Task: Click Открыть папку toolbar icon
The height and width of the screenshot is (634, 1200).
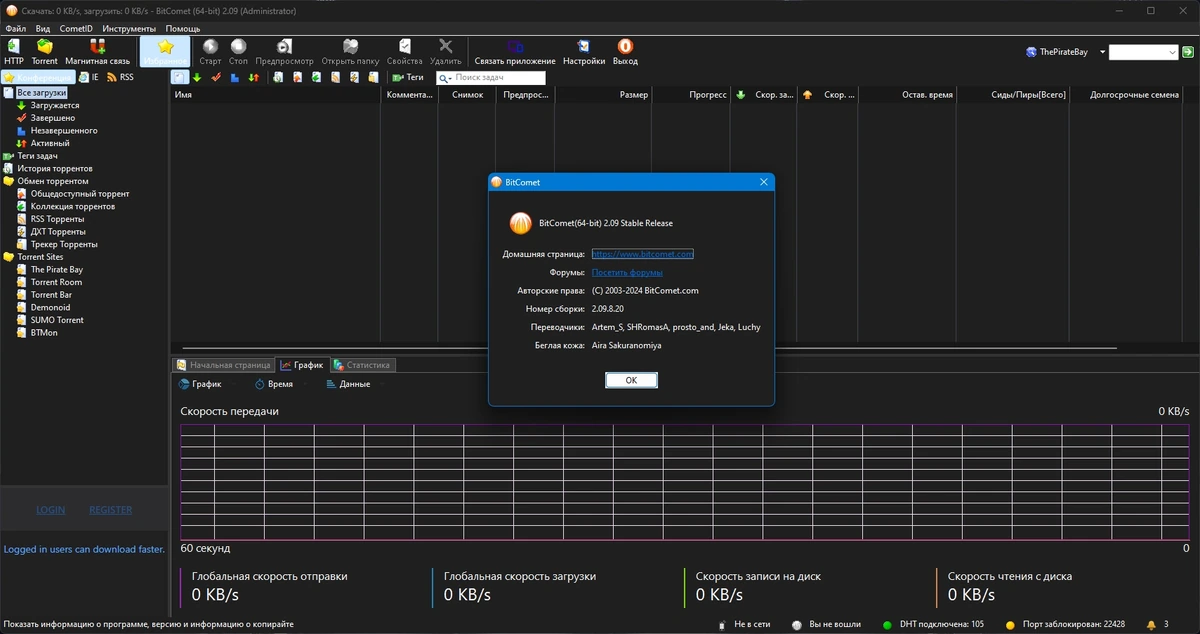Action: 350,52
